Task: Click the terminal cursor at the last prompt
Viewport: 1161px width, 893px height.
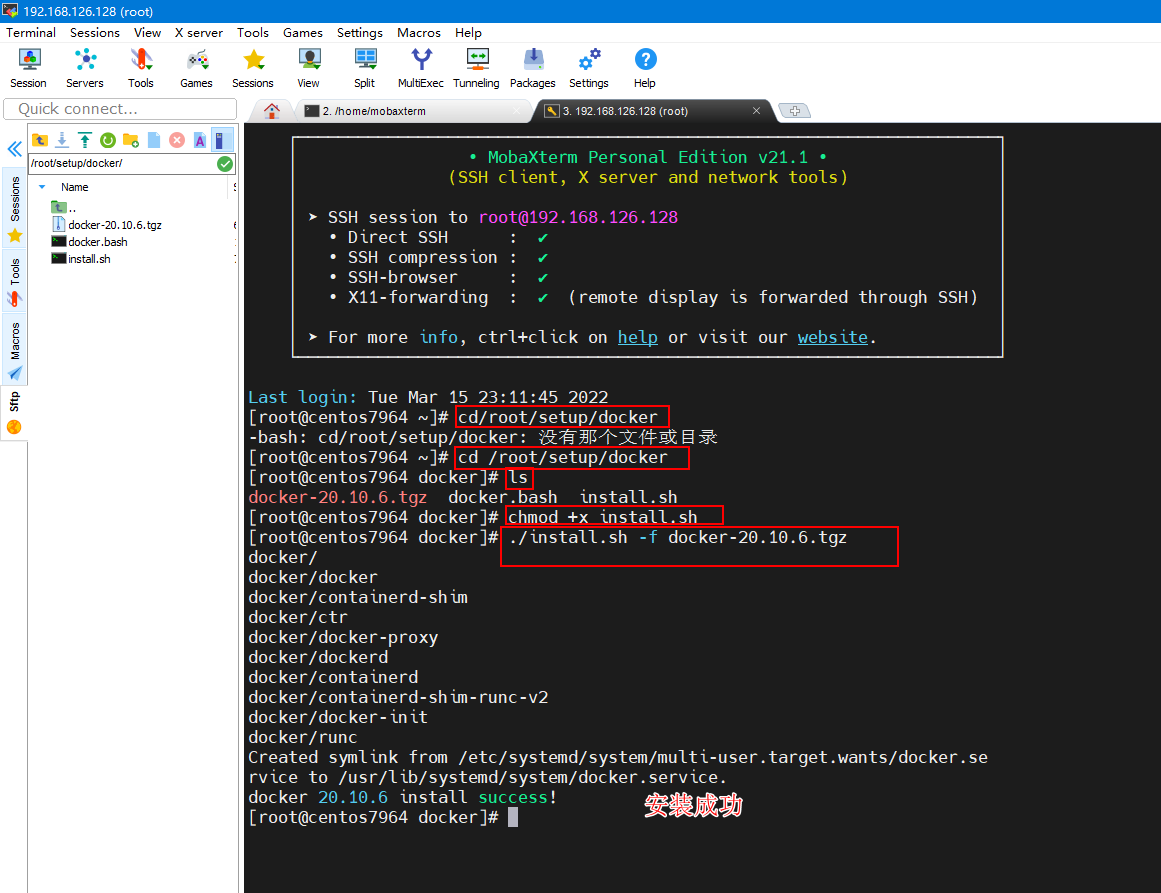Action: (x=512, y=817)
